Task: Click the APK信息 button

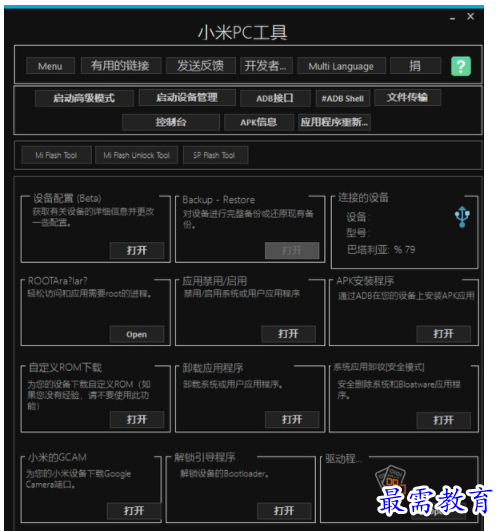Action: [x=259, y=122]
